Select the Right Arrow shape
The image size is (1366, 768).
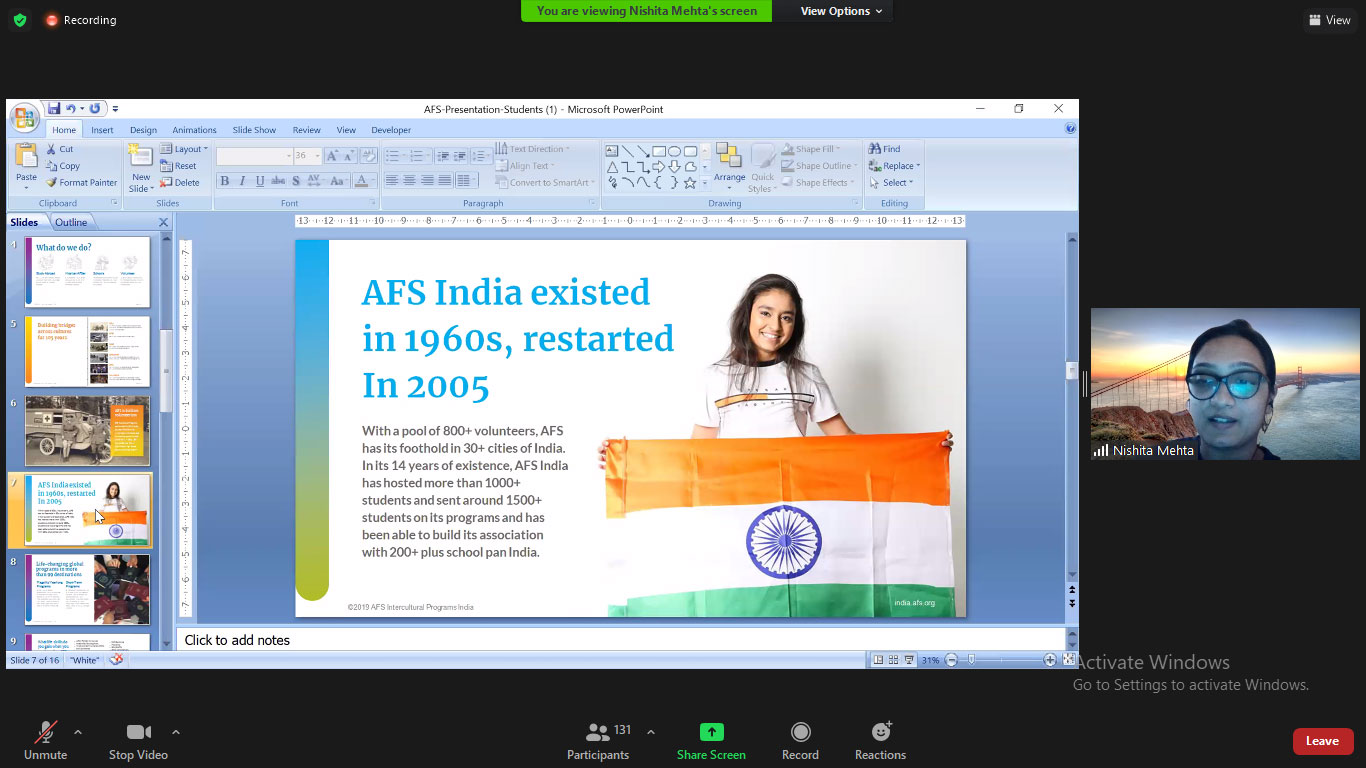click(659, 167)
